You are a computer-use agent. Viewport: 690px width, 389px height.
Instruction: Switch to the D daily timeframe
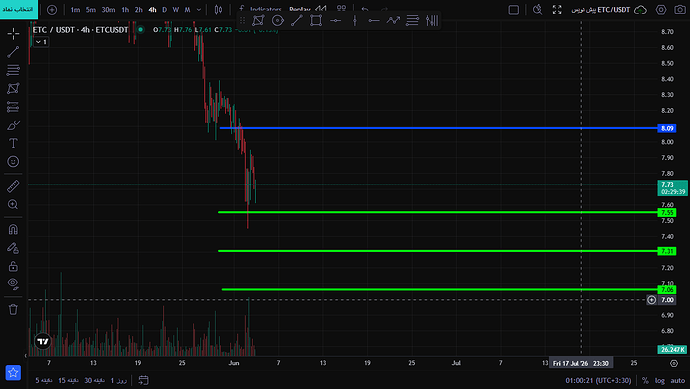165,10
